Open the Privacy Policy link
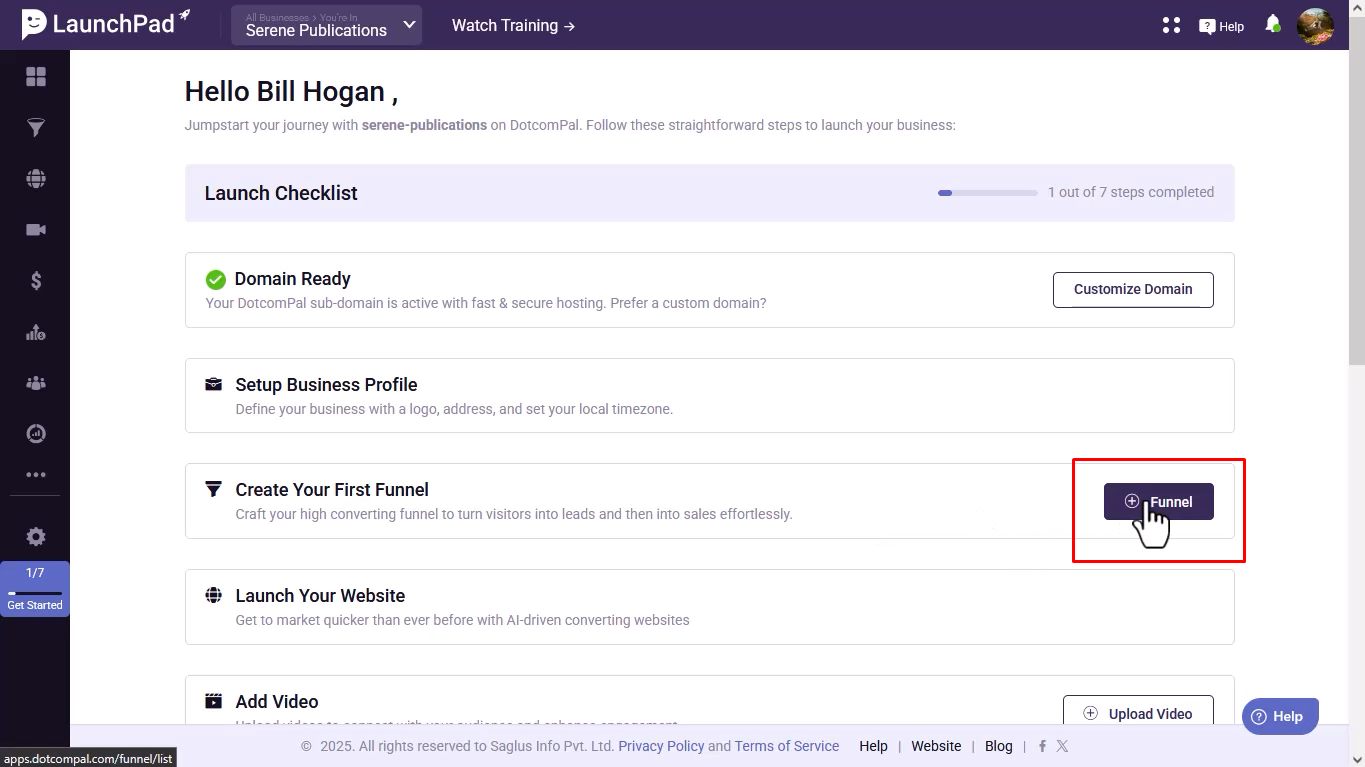The width and height of the screenshot is (1365, 767). pyautogui.click(x=661, y=746)
